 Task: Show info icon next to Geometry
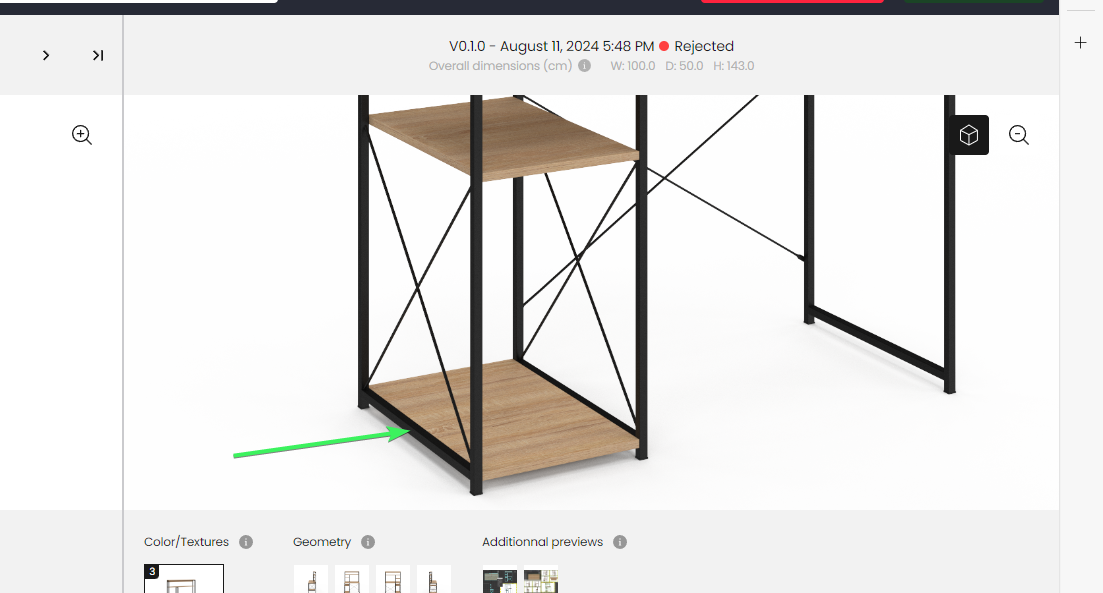368,542
